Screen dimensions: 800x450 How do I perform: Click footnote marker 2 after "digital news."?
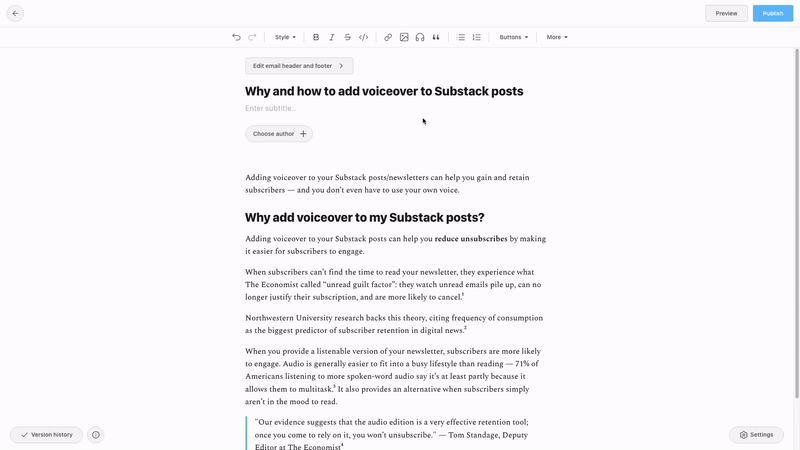465,328
